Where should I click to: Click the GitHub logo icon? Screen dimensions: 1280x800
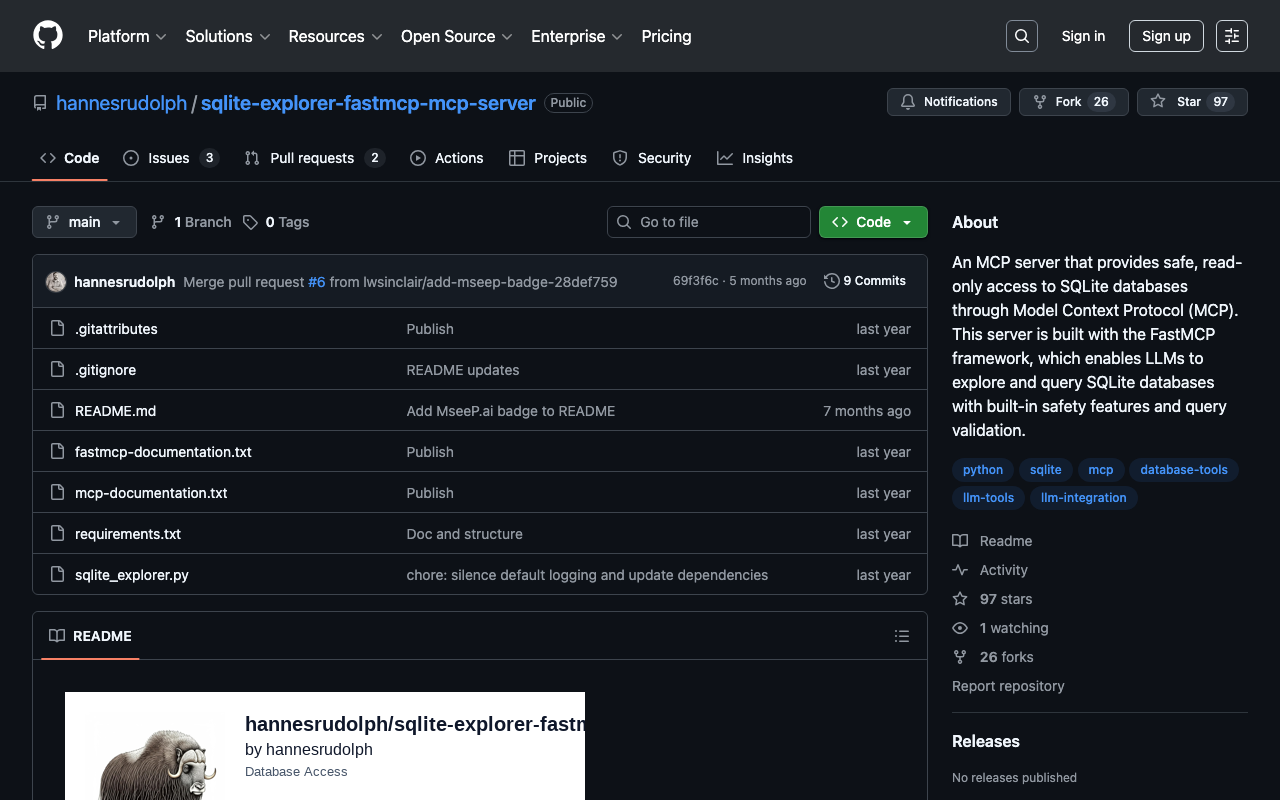48,36
